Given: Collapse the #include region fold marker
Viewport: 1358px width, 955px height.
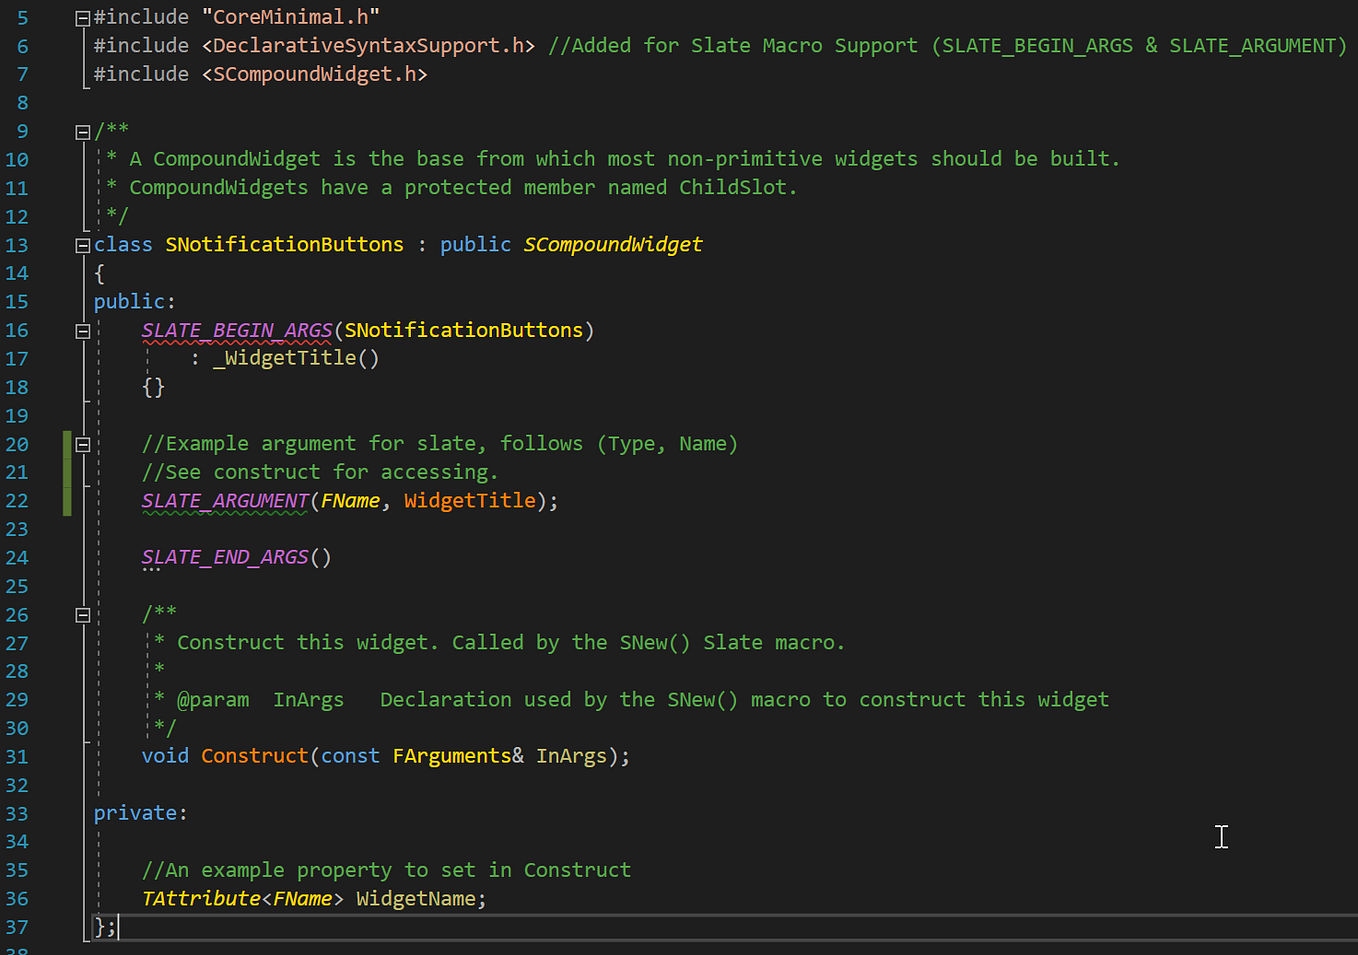Looking at the screenshot, I should (81, 16).
